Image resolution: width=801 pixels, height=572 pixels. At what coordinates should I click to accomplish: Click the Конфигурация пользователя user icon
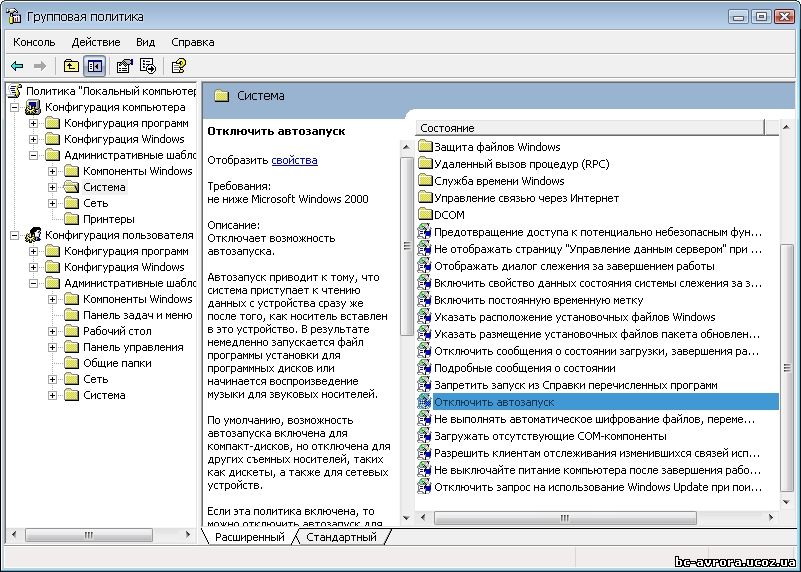pos(33,235)
